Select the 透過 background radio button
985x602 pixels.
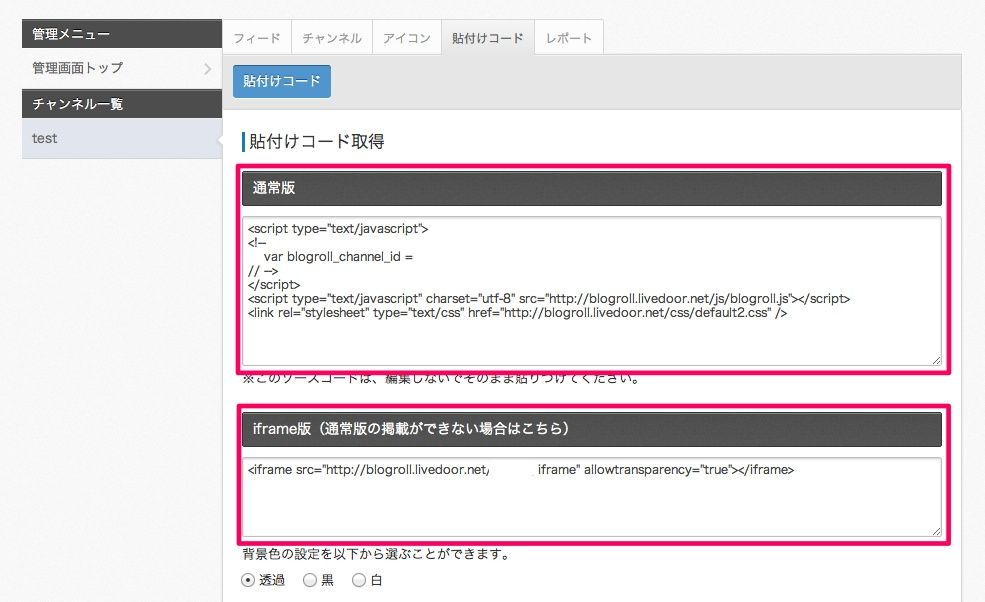tap(248, 580)
